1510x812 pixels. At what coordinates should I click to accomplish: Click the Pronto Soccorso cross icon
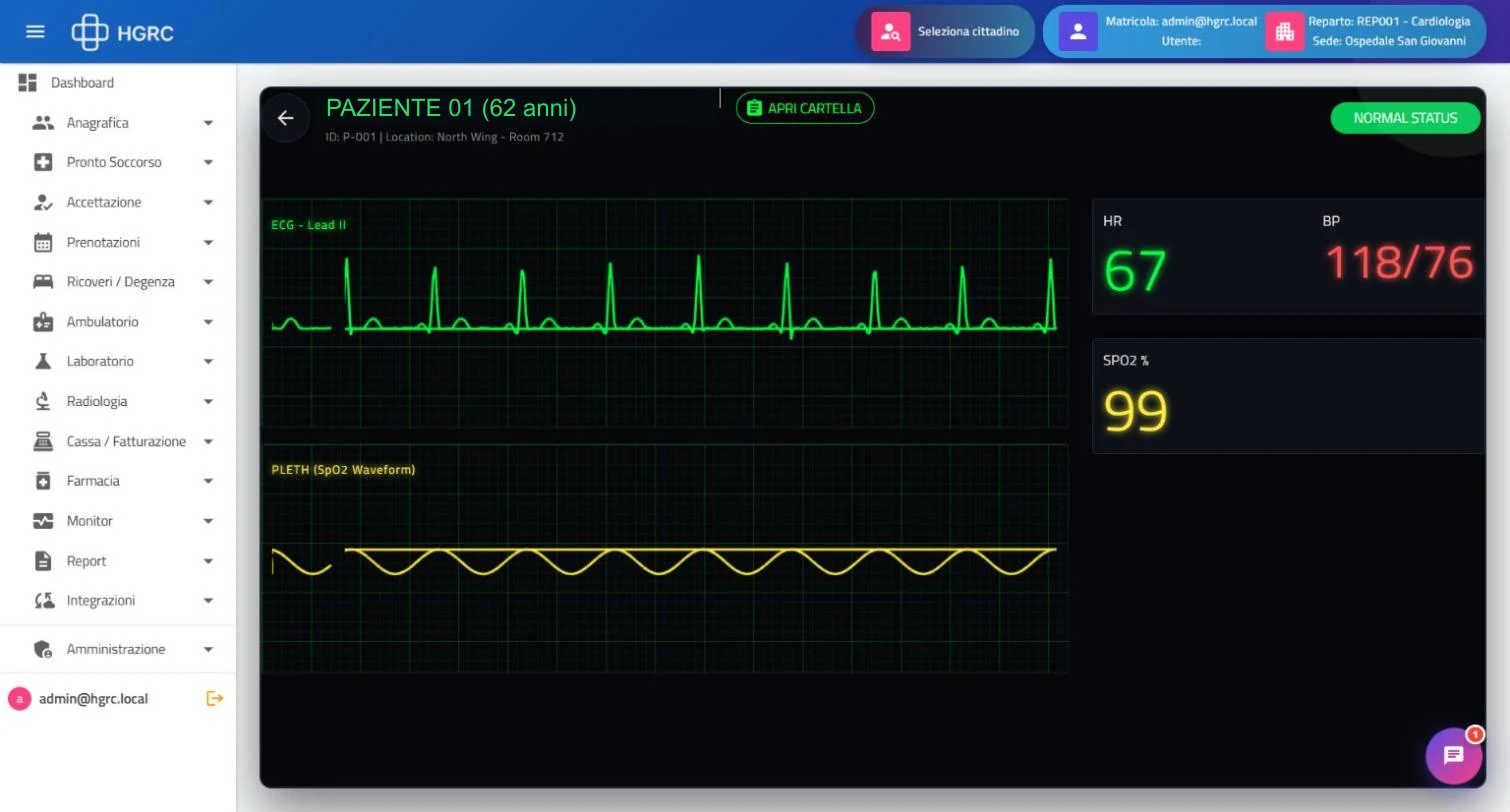(x=43, y=162)
